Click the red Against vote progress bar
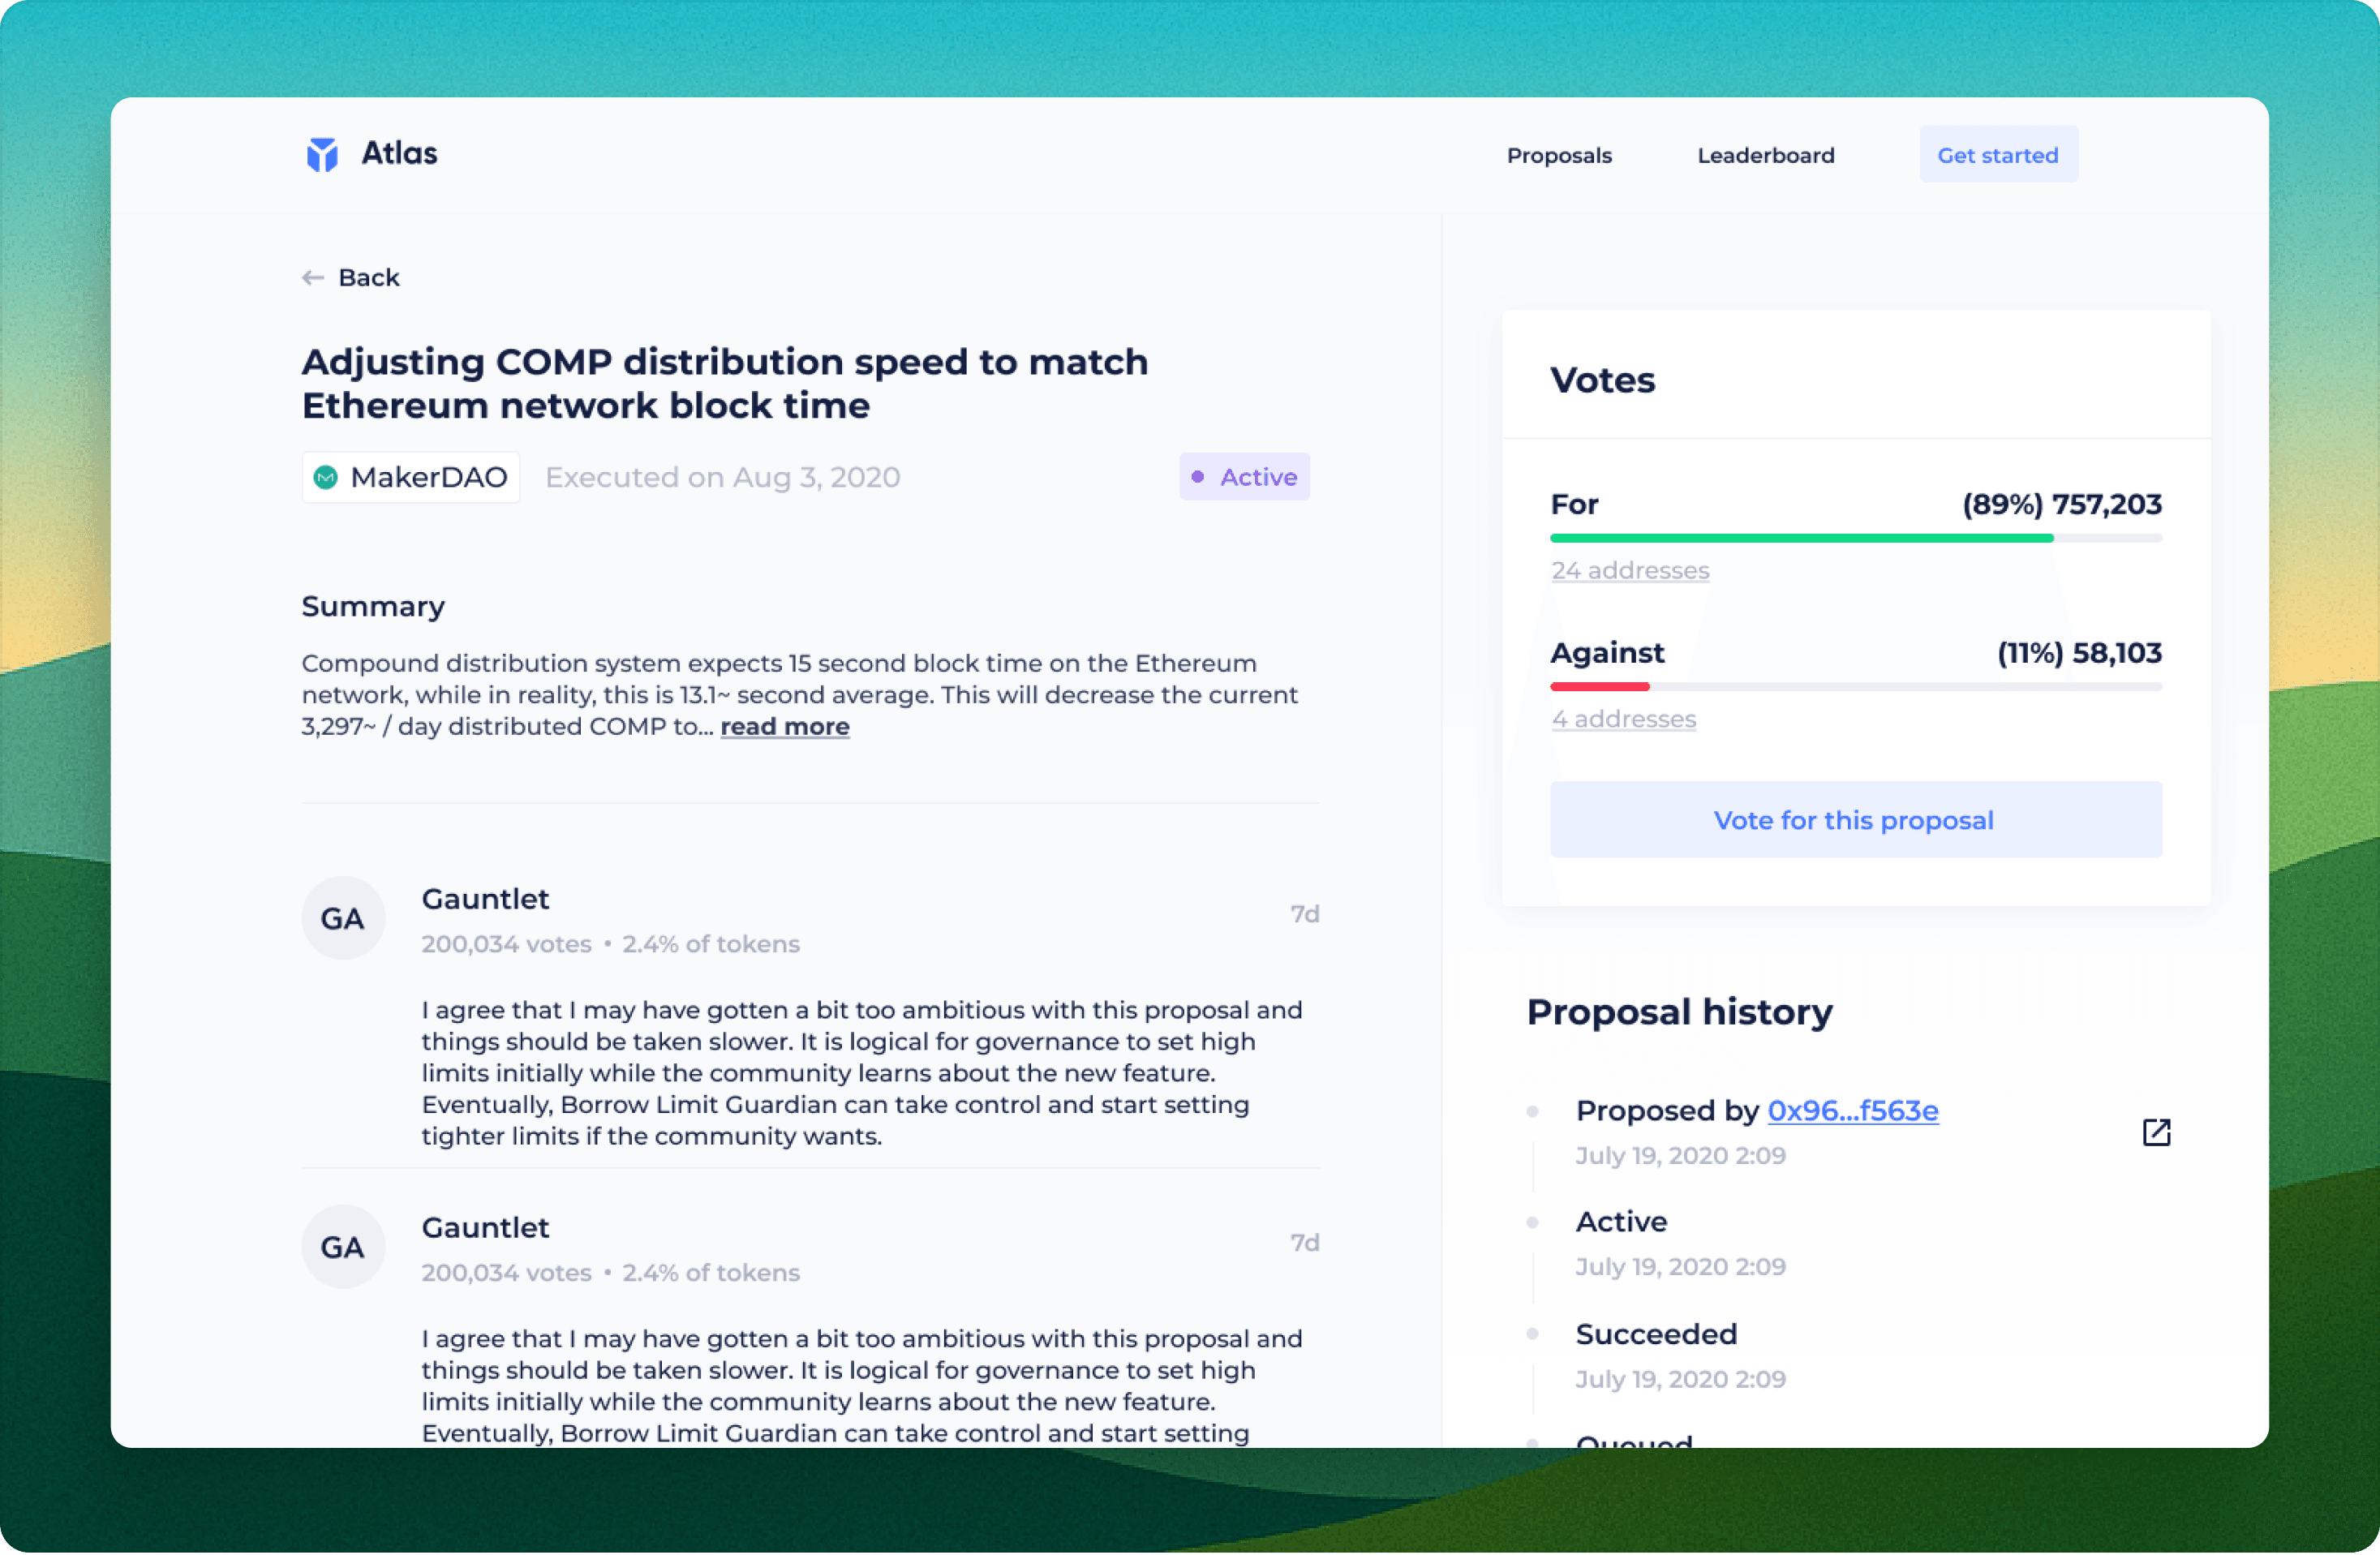The image size is (2380, 1555). click(1600, 687)
